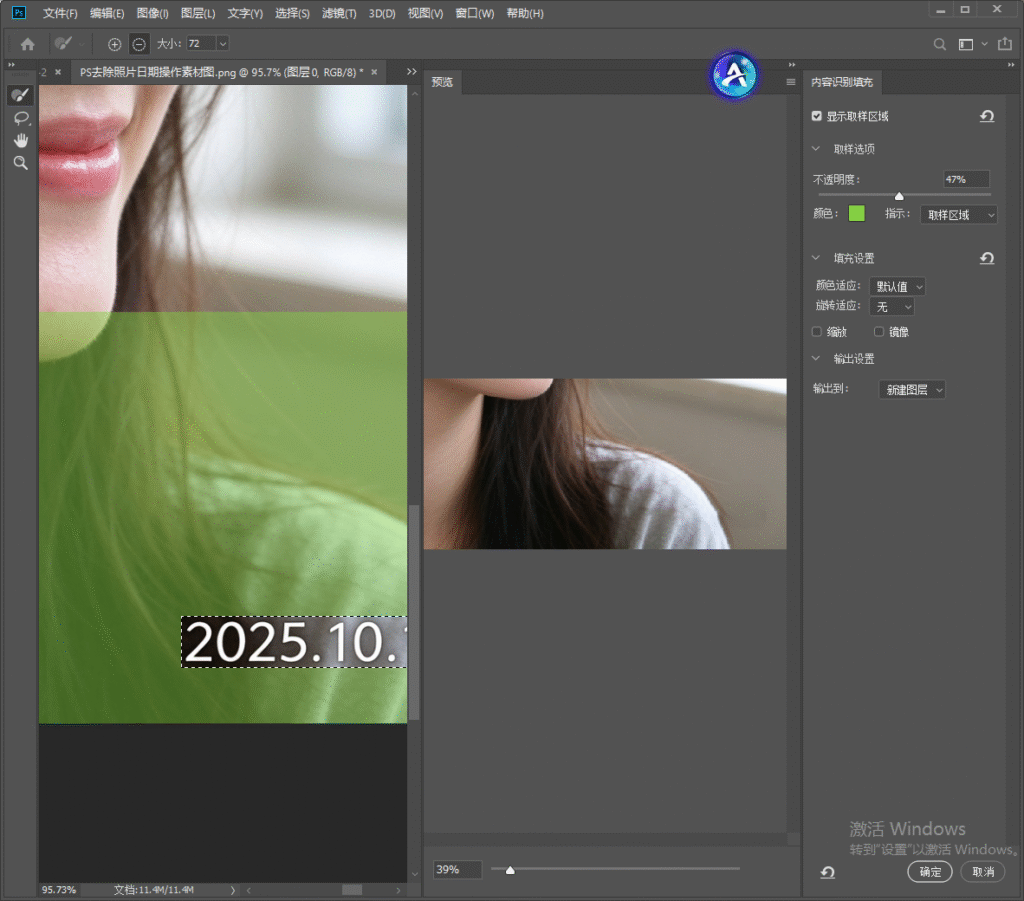Select the Sampling Brush tool in left toolbar
Screen dimensions: 1024x901
pyautogui.click(x=20, y=95)
